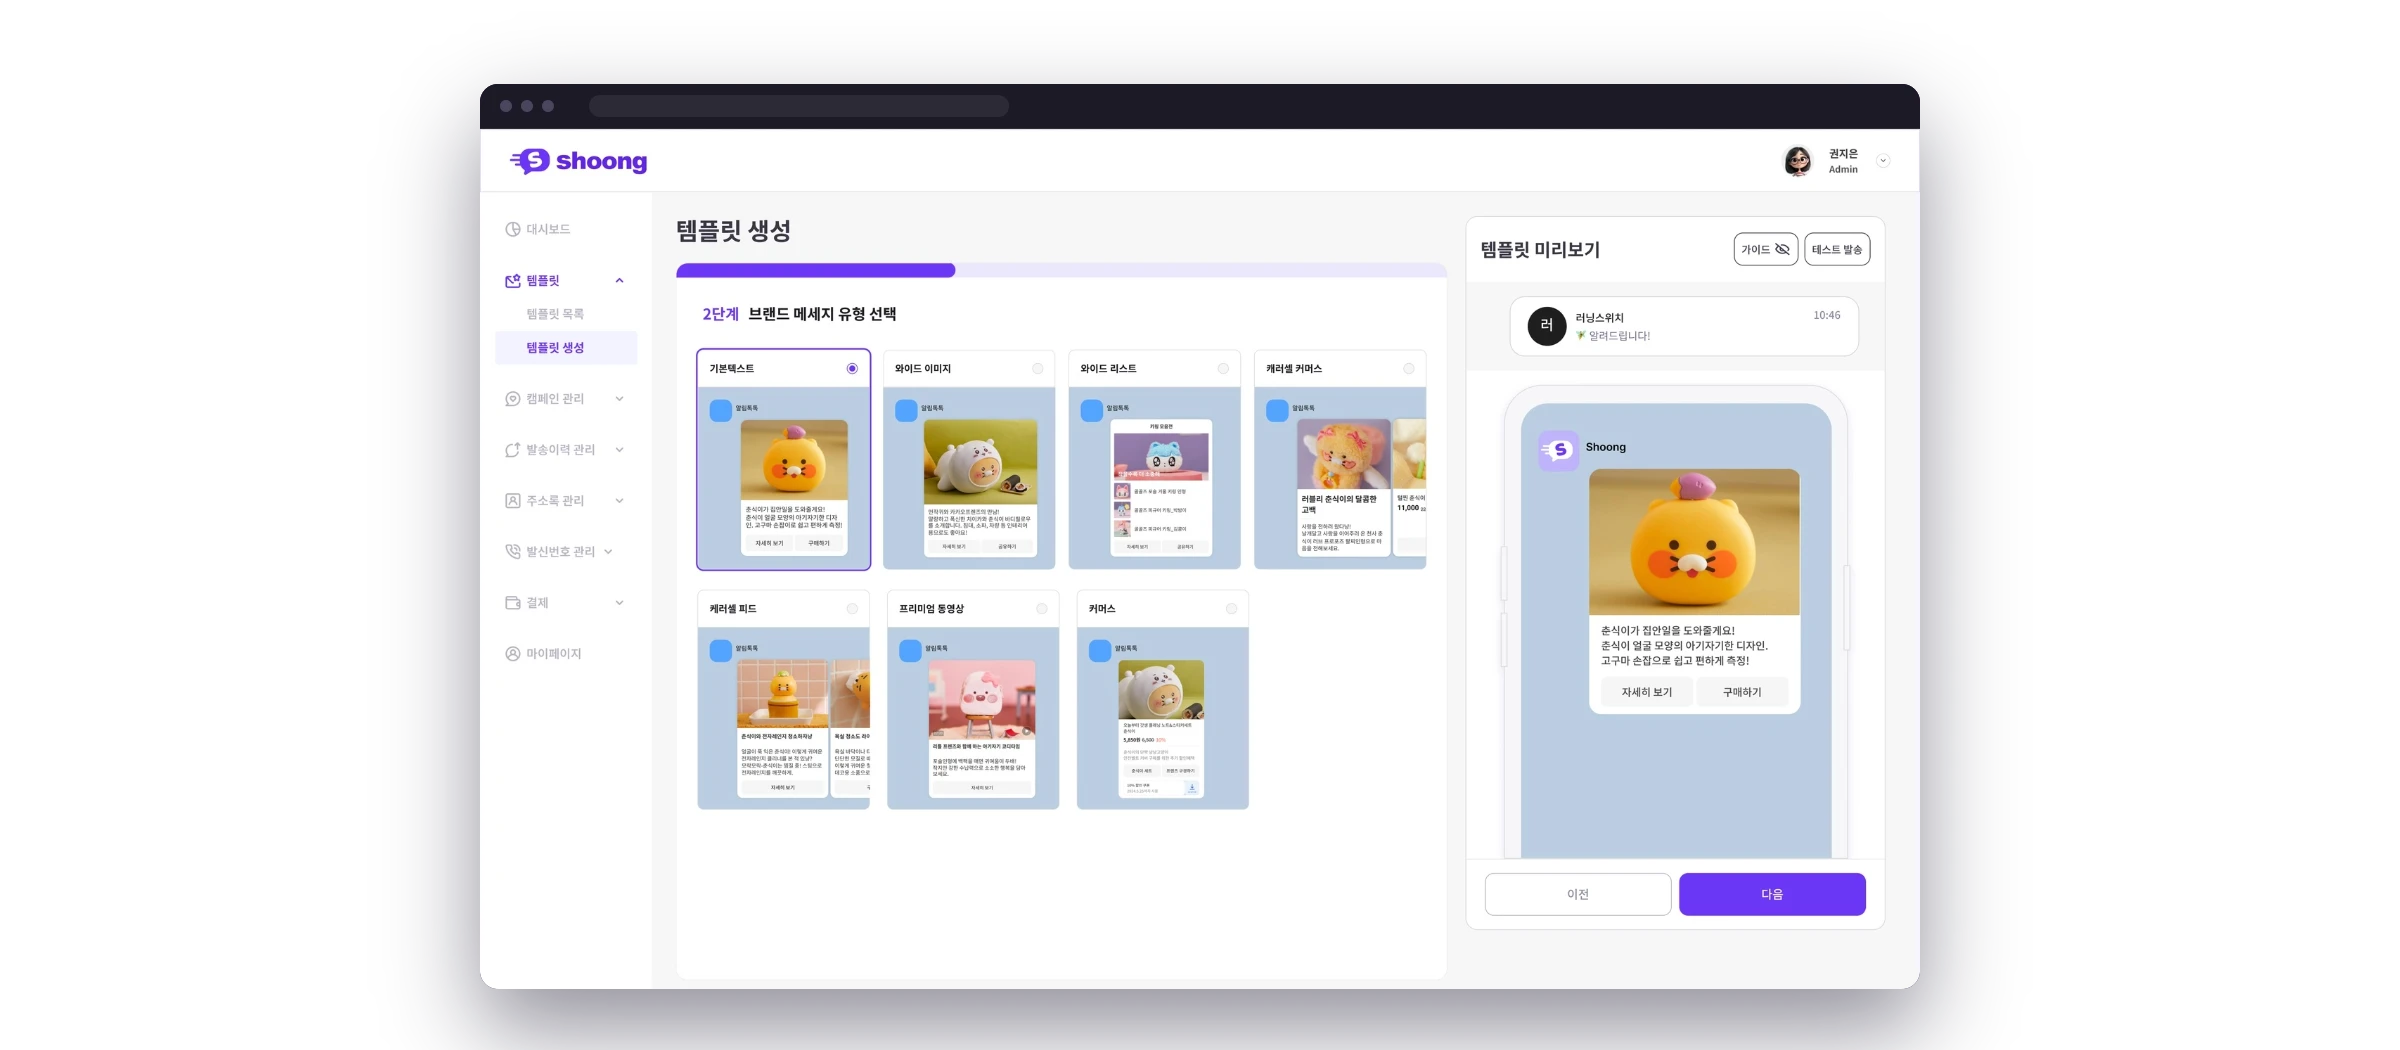Viewport: 2400px width, 1050px height.
Task: Click the 캐러셀 피드 template thumbnail
Action: point(784,718)
